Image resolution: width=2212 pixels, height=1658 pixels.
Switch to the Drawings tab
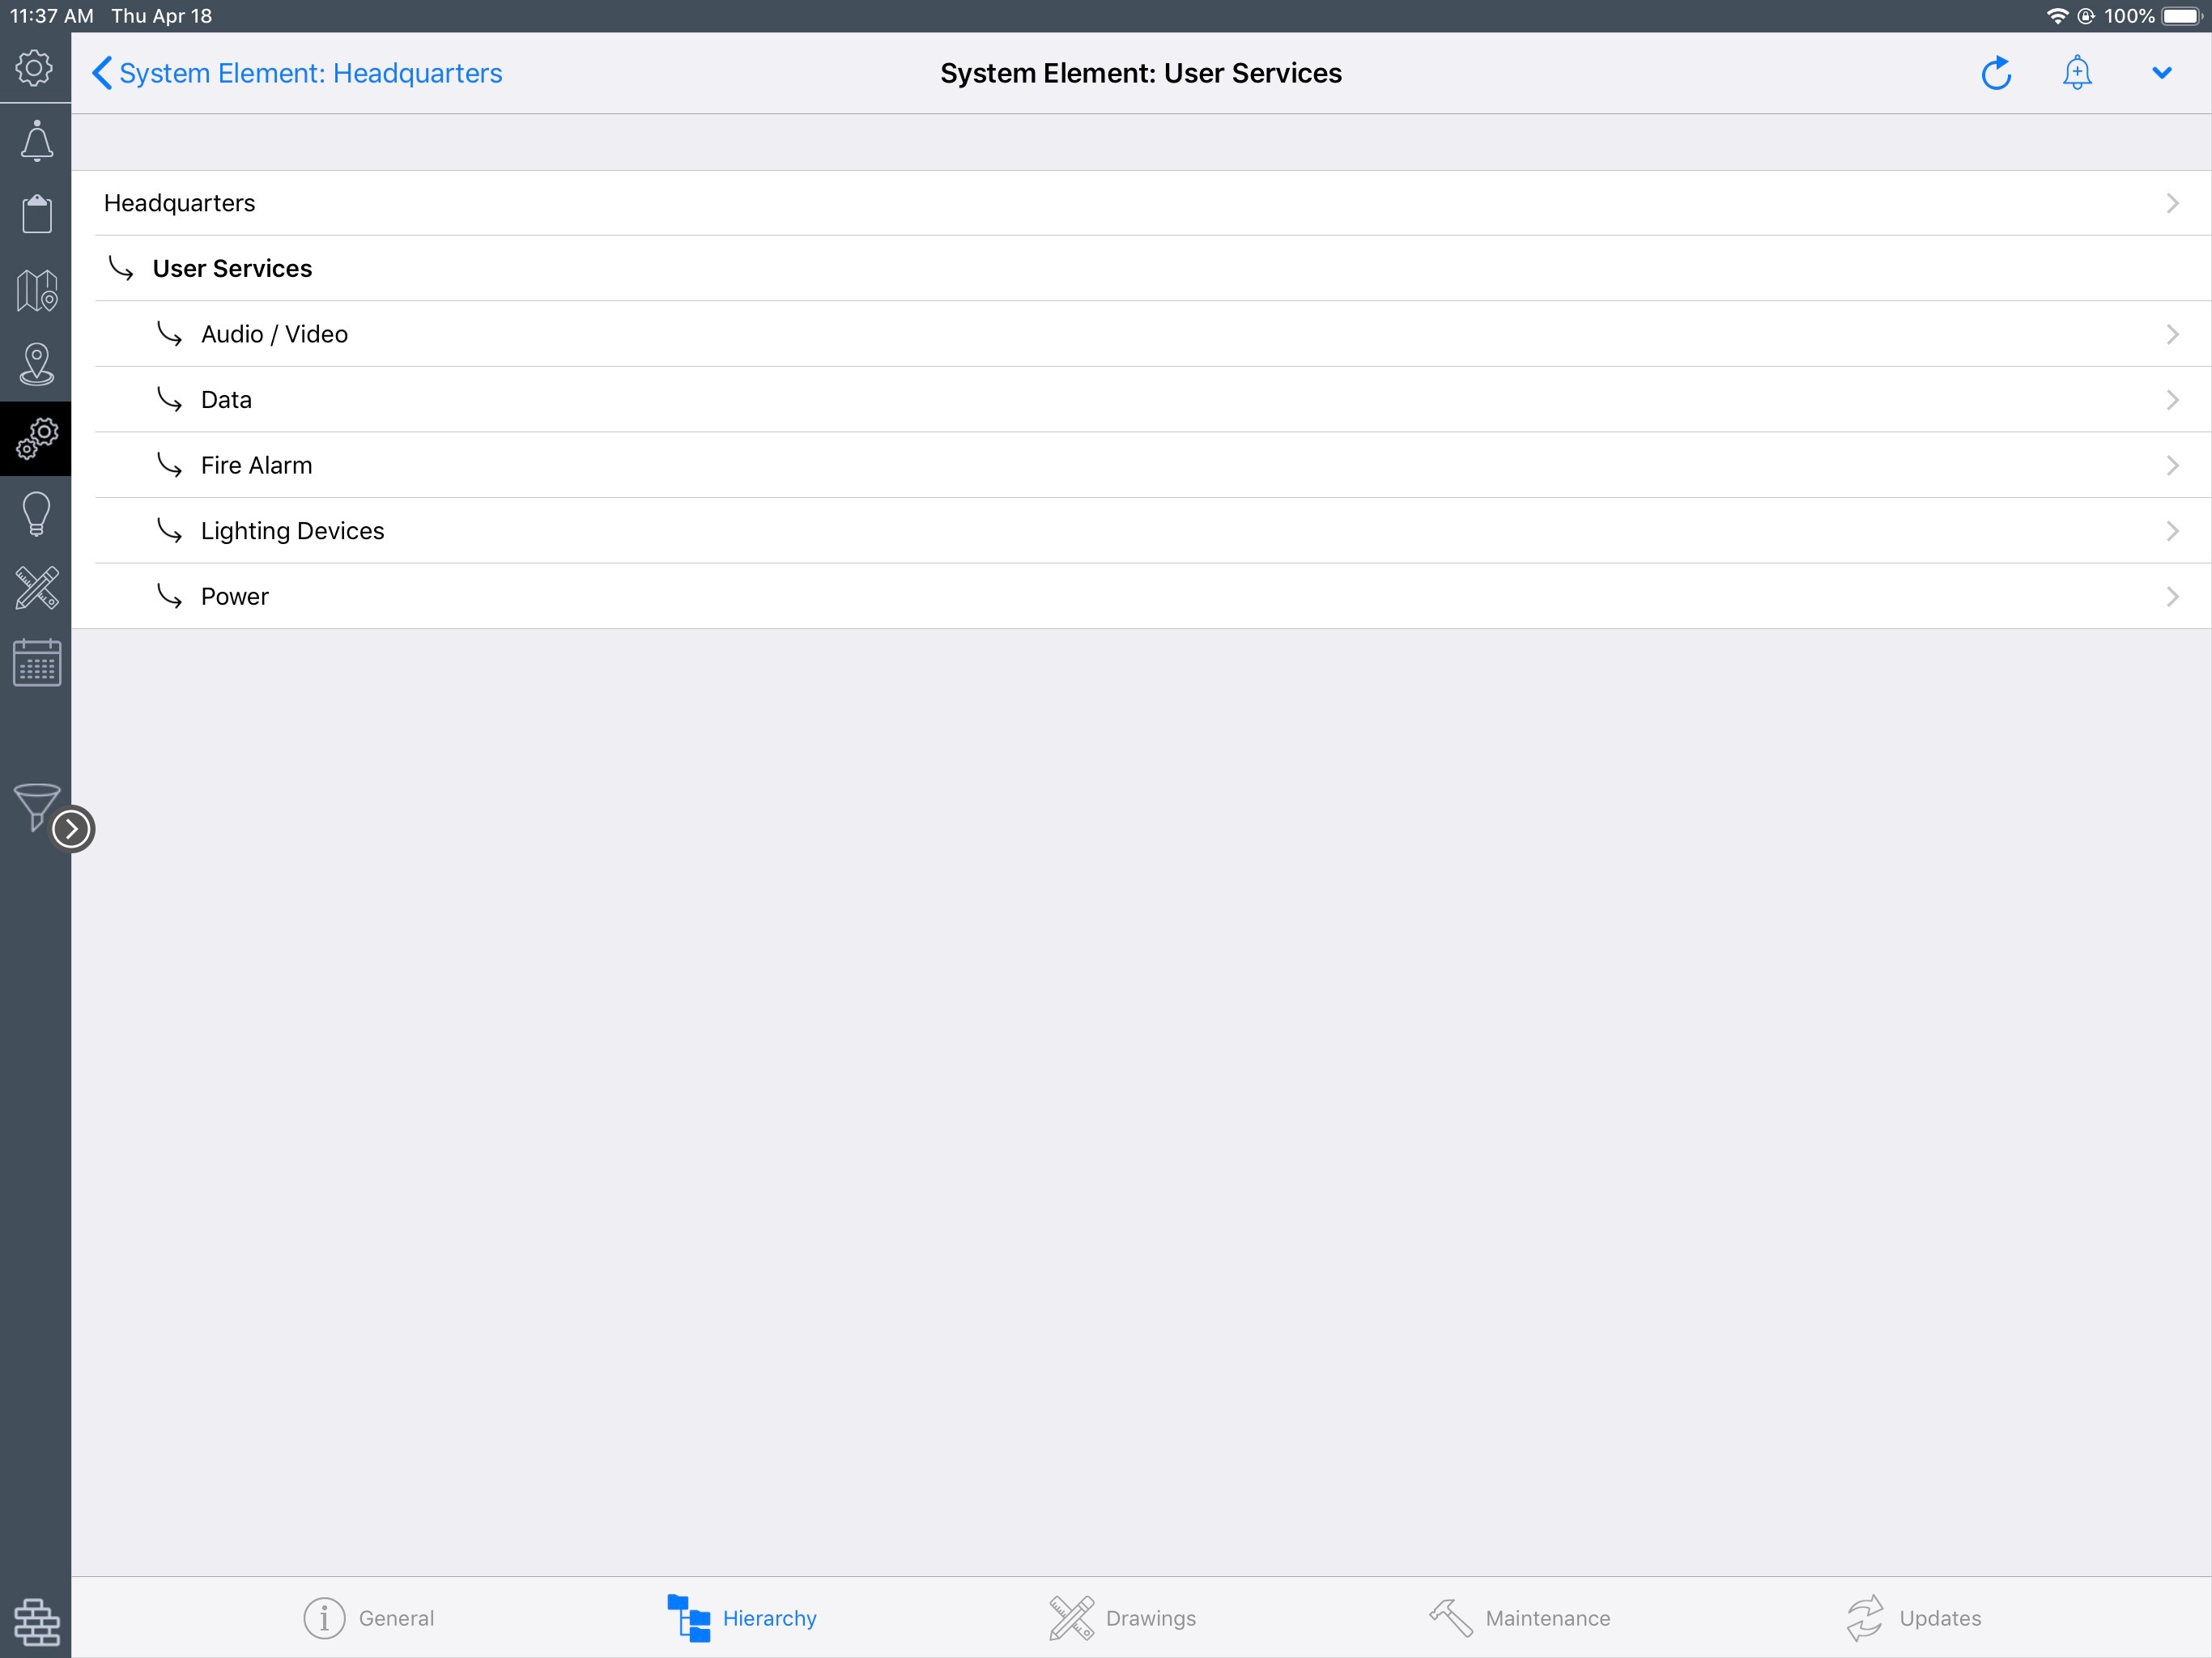(1122, 1618)
